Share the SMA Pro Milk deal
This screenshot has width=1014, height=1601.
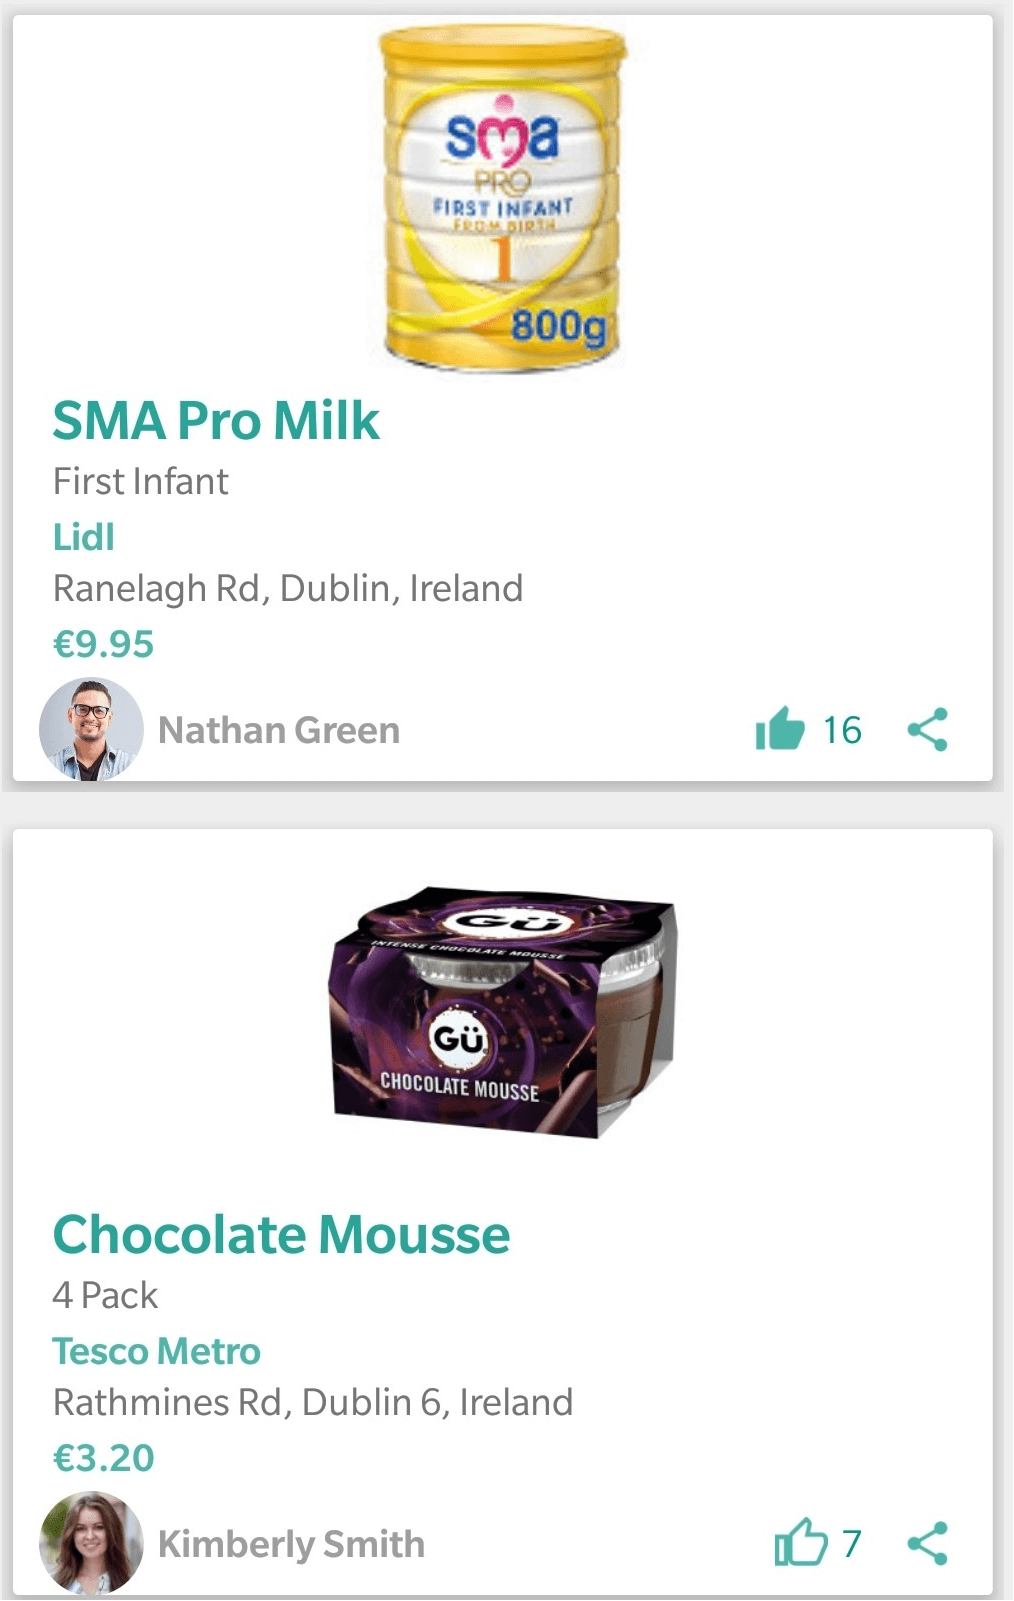(x=927, y=729)
